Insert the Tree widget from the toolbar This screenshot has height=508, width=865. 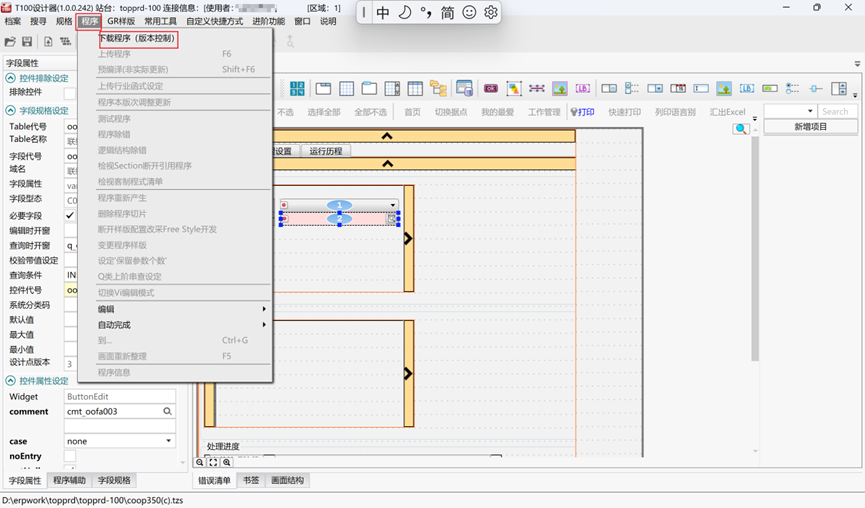tap(439, 88)
